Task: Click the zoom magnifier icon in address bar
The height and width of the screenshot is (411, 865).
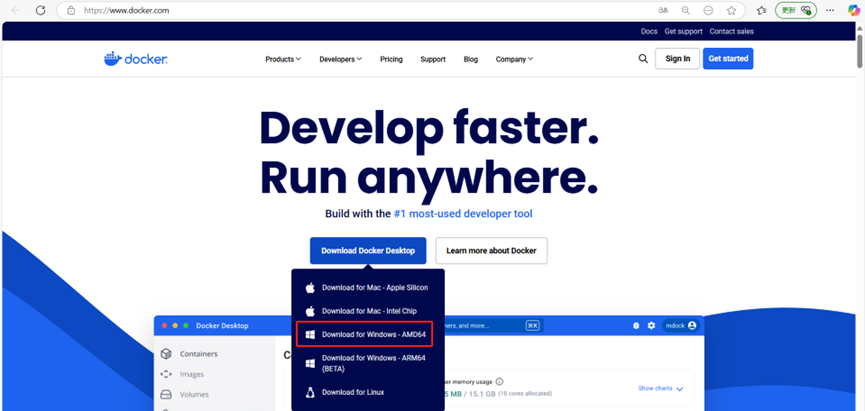Action: pyautogui.click(x=686, y=10)
